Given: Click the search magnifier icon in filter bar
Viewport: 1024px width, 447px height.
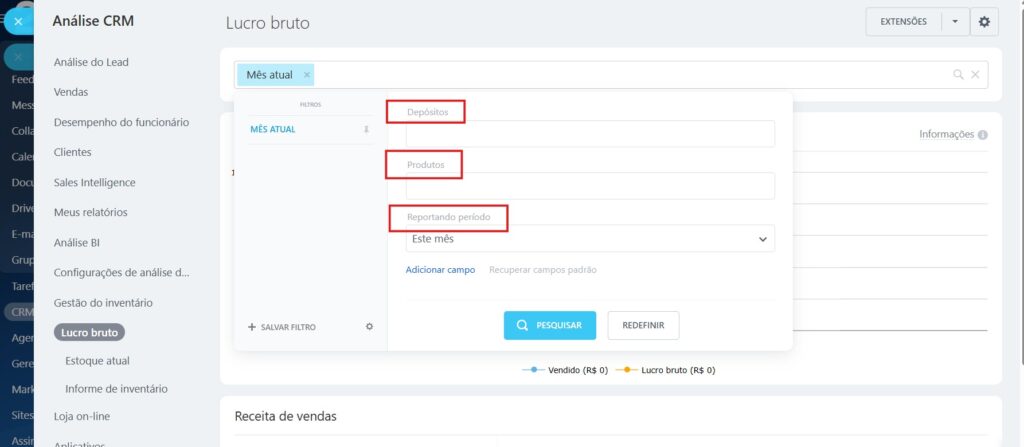Looking at the screenshot, I should [x=958, y=74].
